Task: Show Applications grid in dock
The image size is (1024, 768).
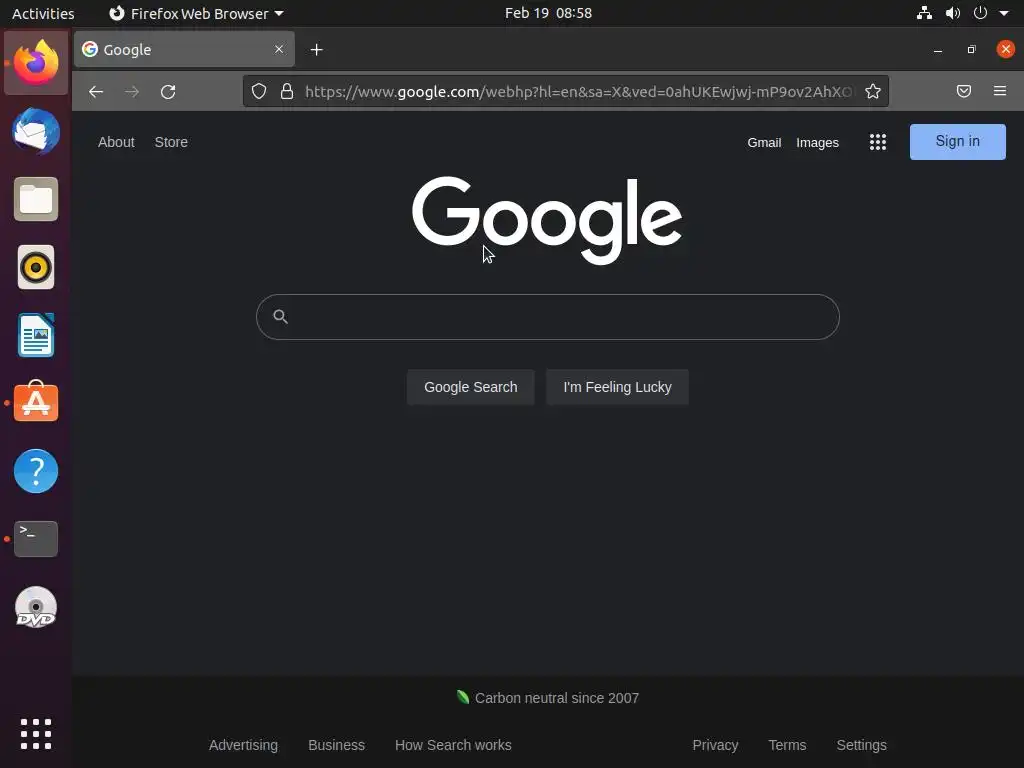Action: 36,734
